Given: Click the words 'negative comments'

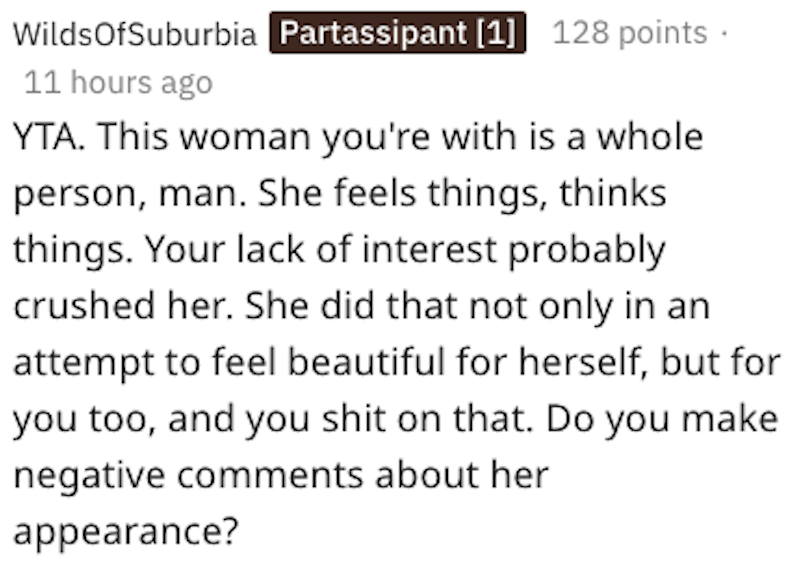Looking at the screenshot, I should 188,475.
